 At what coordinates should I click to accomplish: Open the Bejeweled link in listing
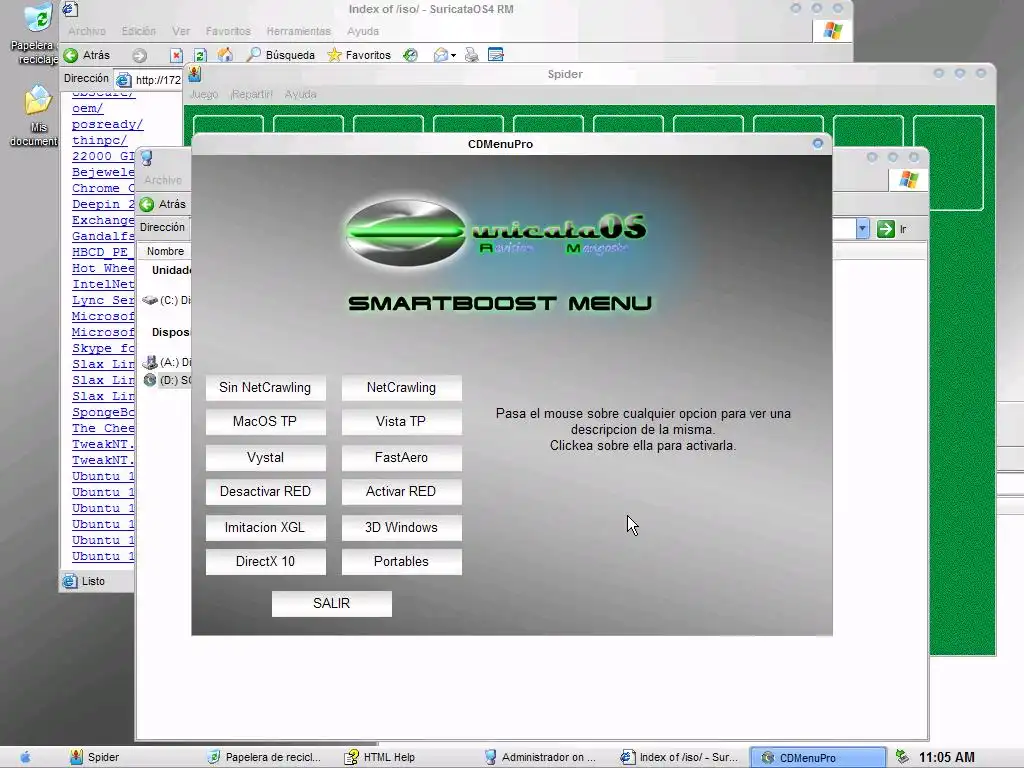click(103, 172)
